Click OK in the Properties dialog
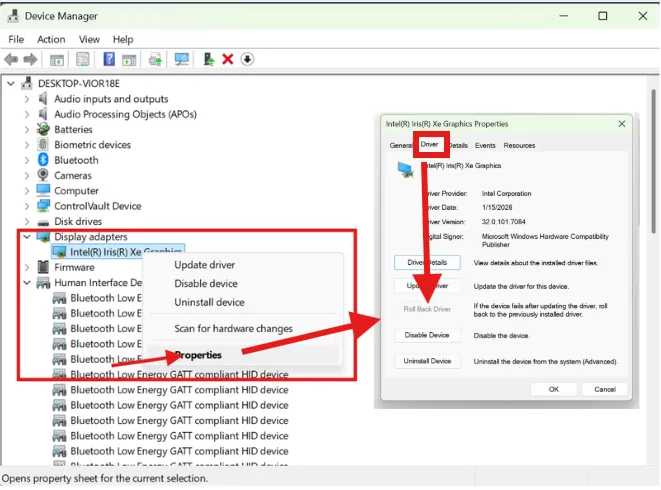Image resolution: width=661 pixels, height=490 pixels. pos(554,389)
